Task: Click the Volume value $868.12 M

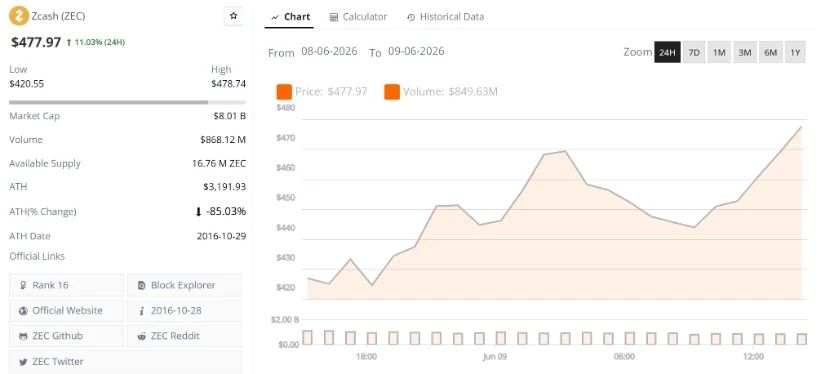Action: [223, 140]
